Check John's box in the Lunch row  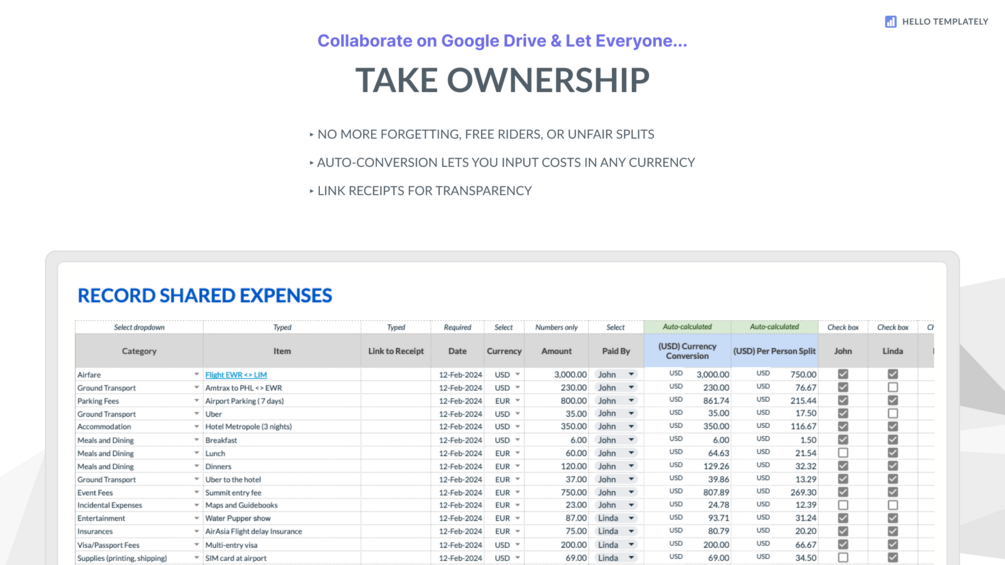(x=843, y=453)
